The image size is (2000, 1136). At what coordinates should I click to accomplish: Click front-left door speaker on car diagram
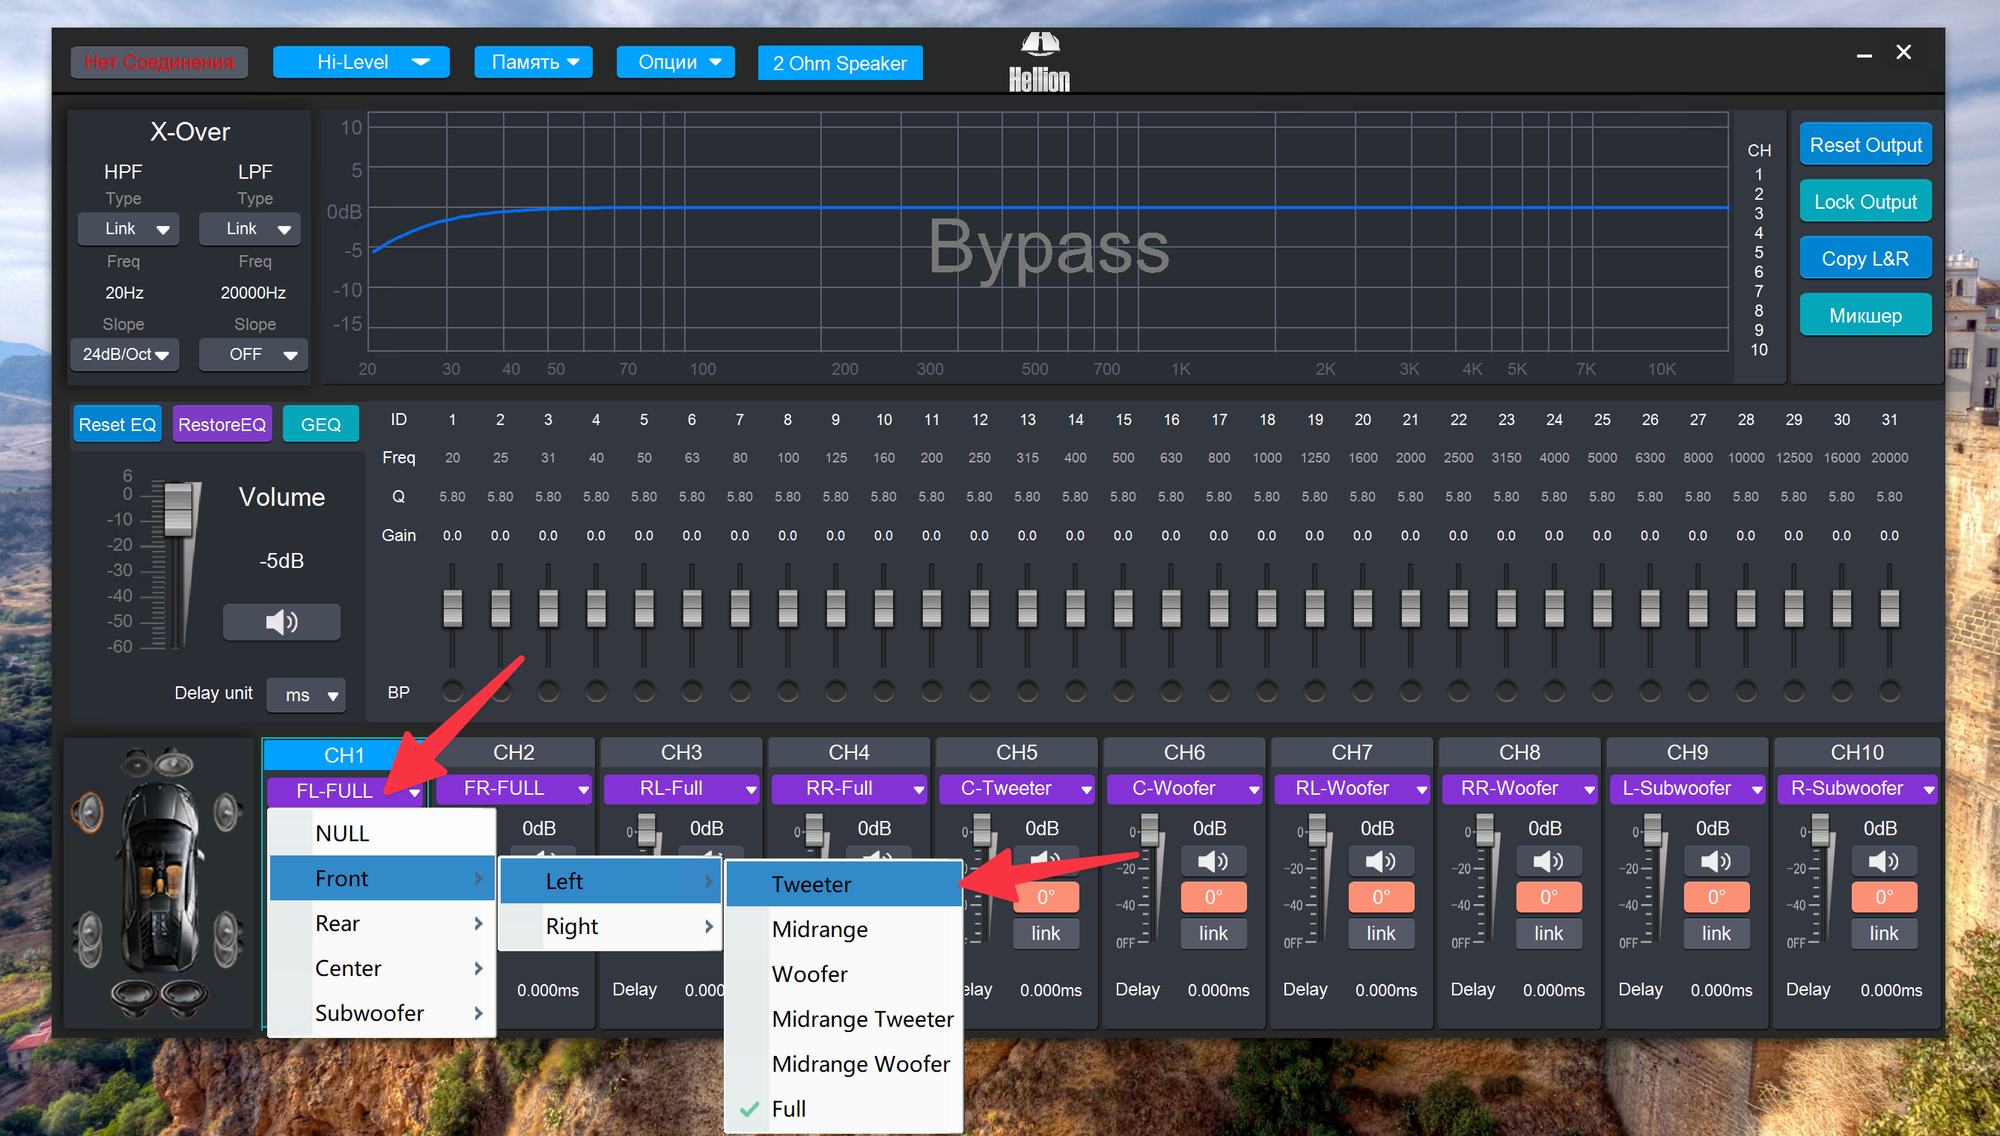88,812
